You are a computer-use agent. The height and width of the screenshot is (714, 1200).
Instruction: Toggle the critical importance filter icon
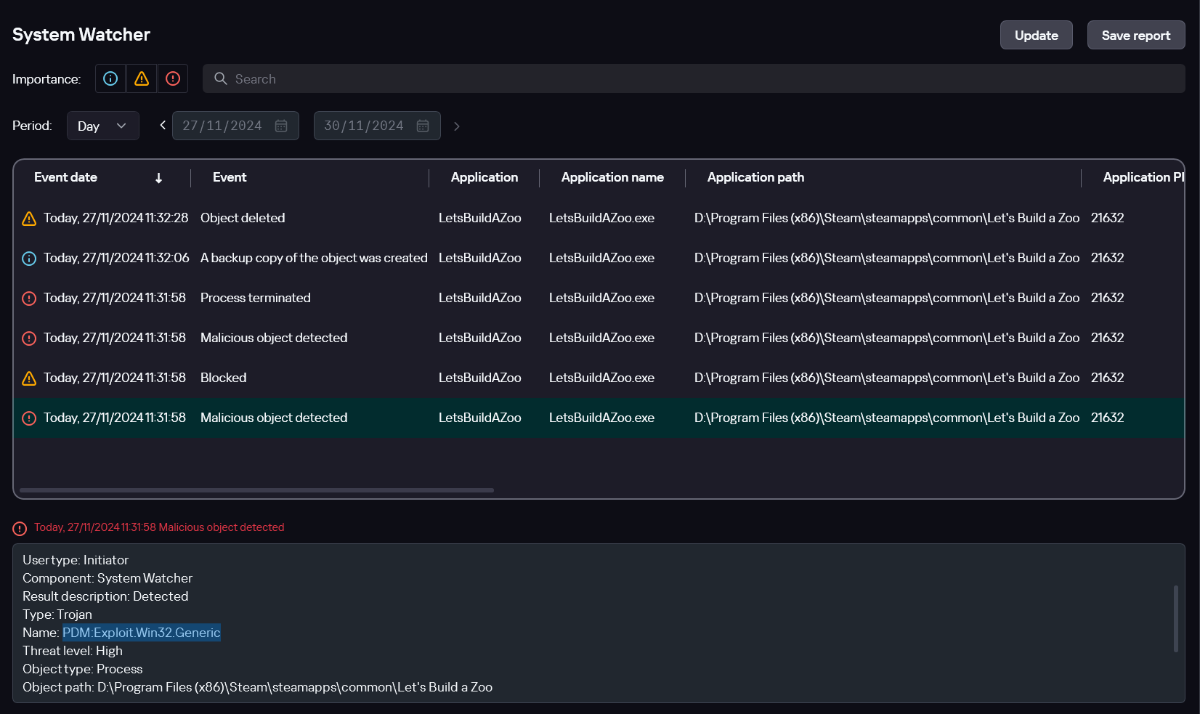pos(173,79)
